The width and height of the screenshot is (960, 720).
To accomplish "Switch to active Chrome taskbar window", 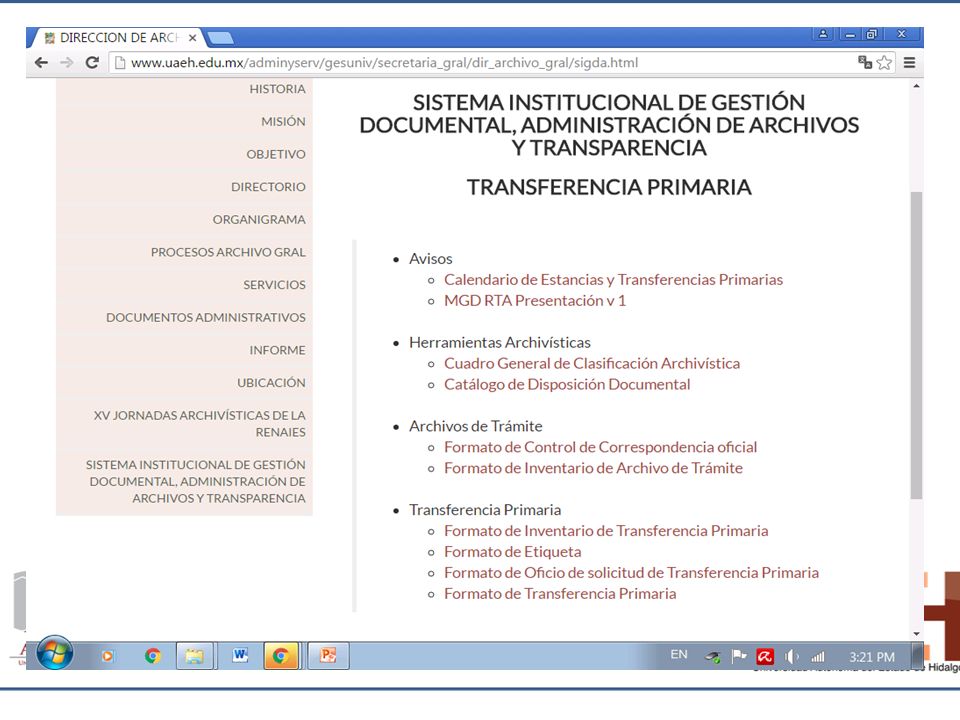I will click(281, 656).
